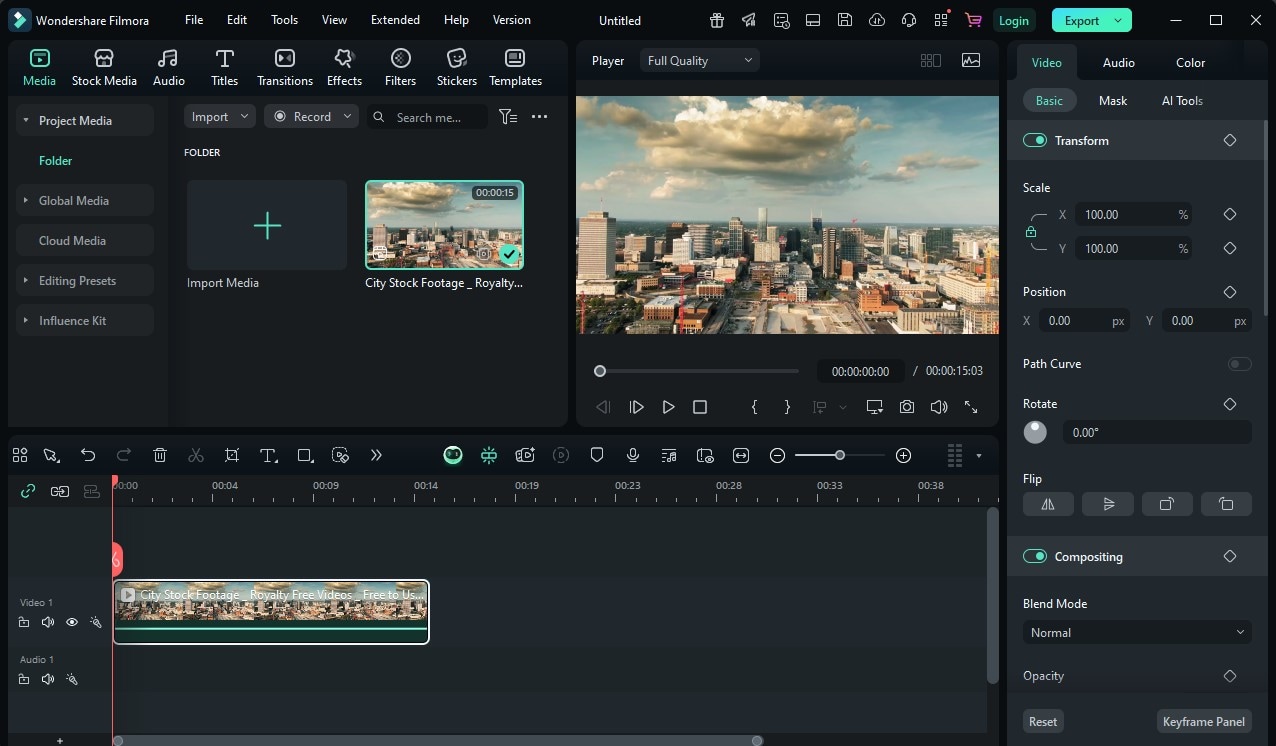
Task: Lock the Audio 1 track
Action: (x=24, y=679)
